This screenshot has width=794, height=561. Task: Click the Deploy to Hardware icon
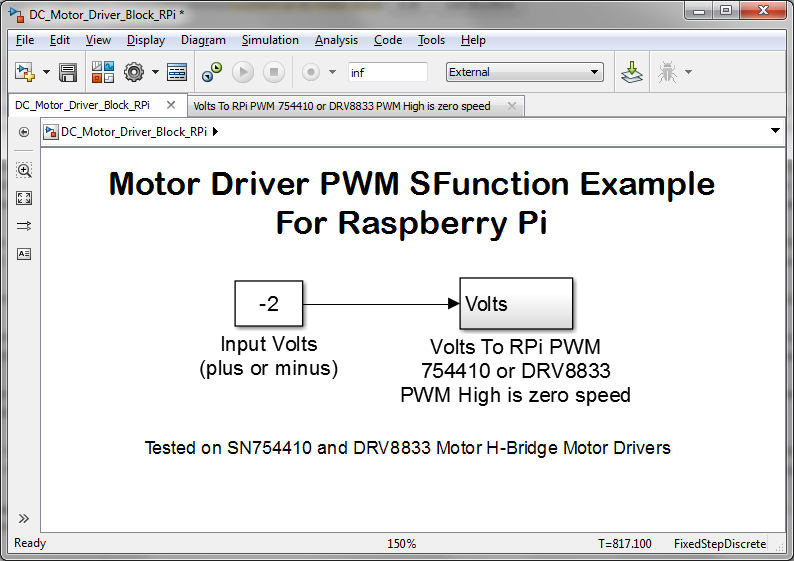631,72
